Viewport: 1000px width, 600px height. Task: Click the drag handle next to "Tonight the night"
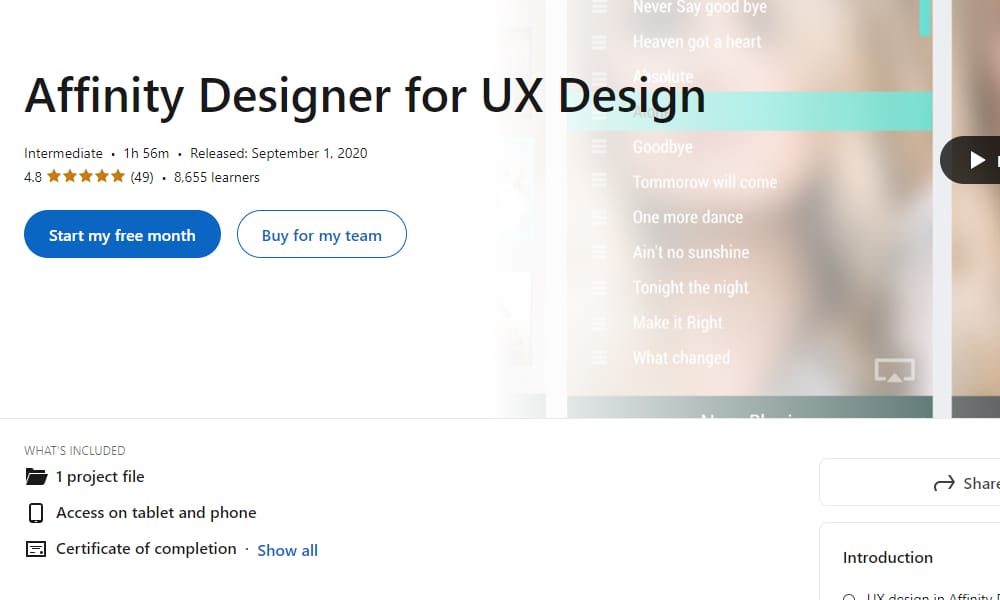tap(599, 287)
